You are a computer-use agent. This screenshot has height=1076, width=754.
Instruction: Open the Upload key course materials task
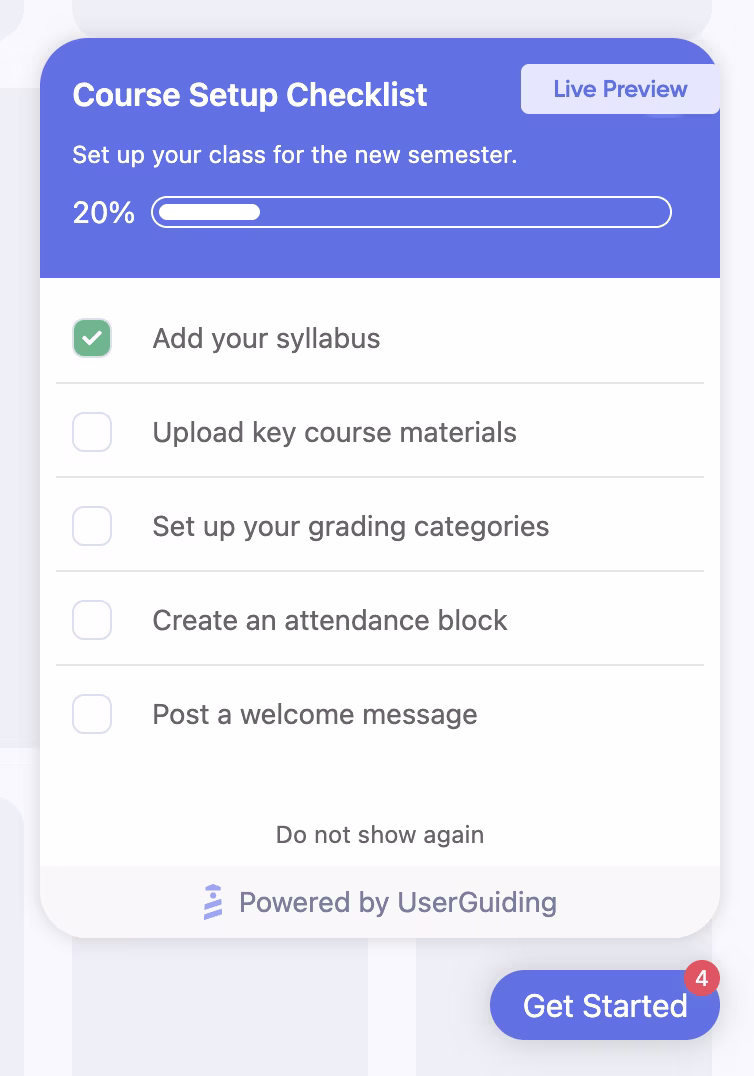(x=334, y=432)
